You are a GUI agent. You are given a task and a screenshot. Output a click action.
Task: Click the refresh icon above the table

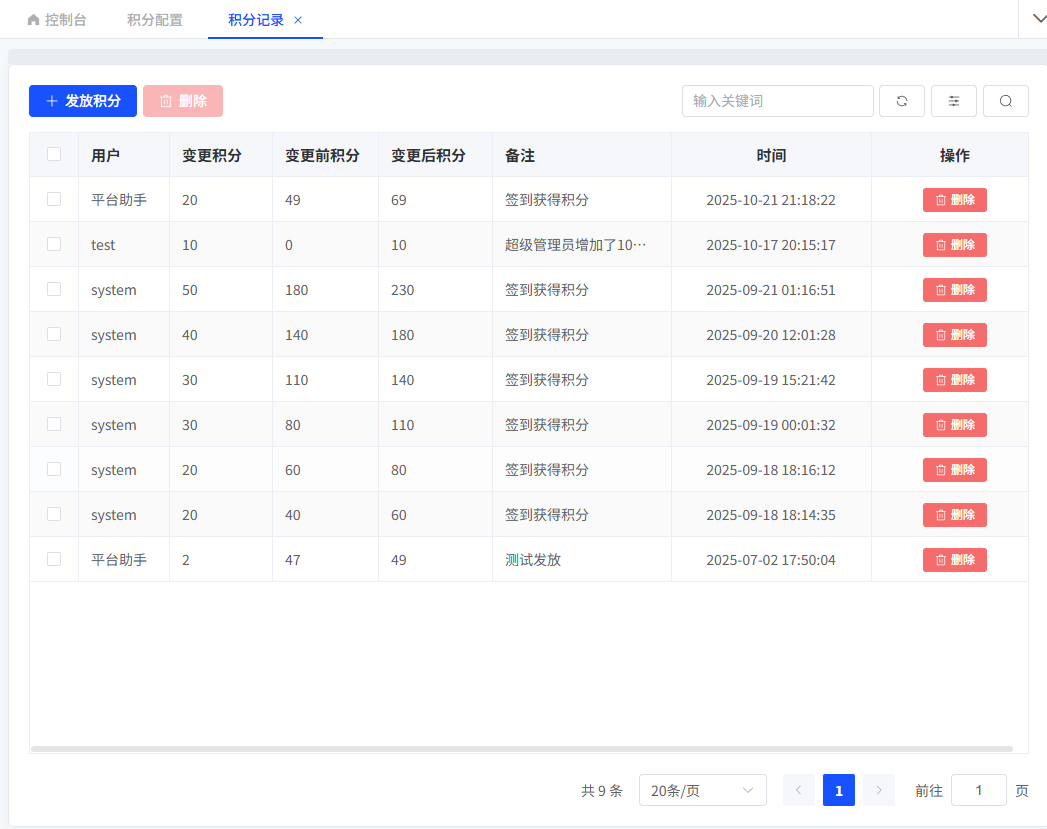[901, 101]
